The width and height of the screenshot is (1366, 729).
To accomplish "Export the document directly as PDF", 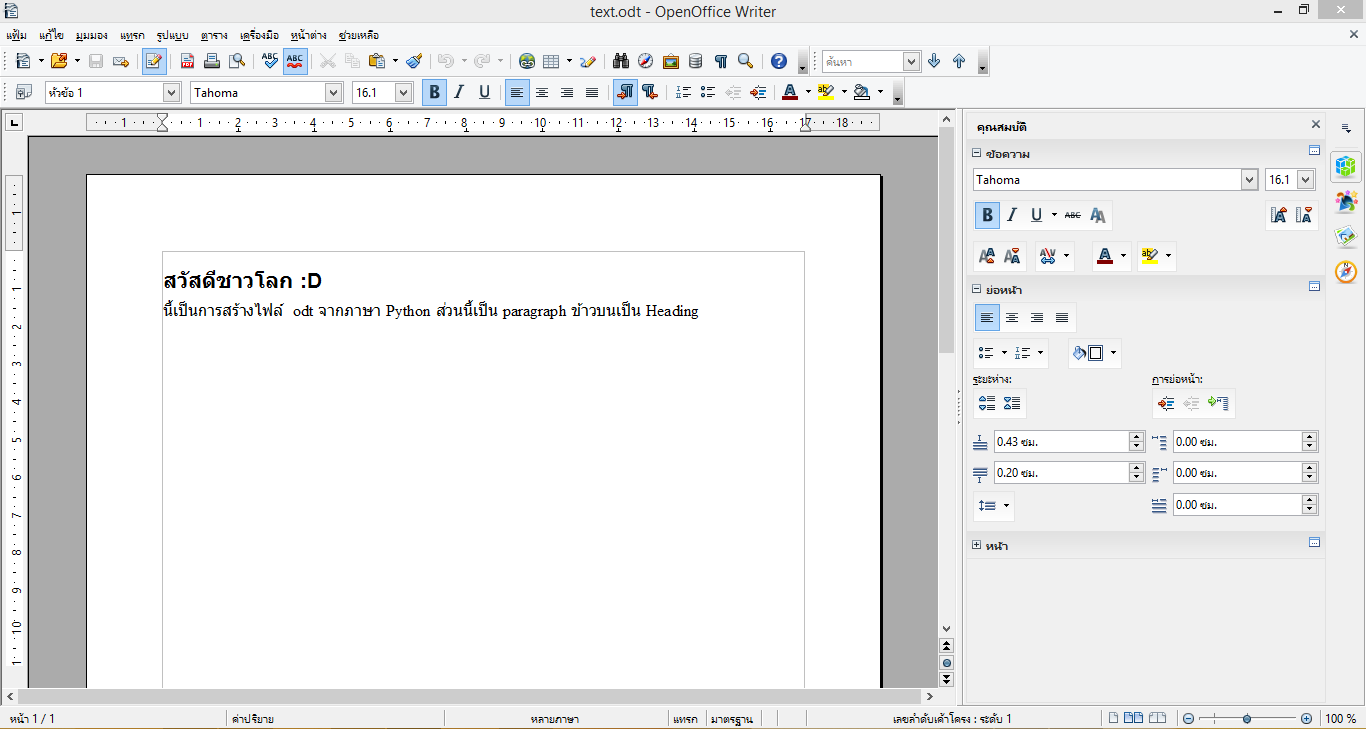I will click(x=187, y=61).
